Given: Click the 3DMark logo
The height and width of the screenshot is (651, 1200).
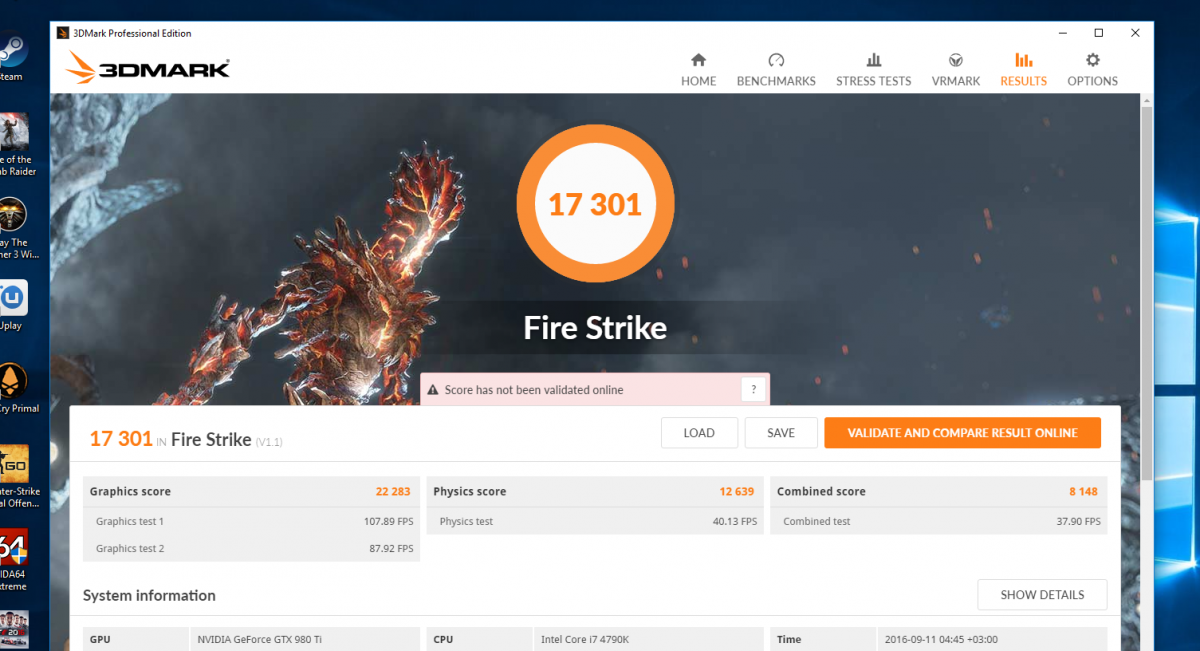Looking at the screenshot, I should click(x=148, y=67).
